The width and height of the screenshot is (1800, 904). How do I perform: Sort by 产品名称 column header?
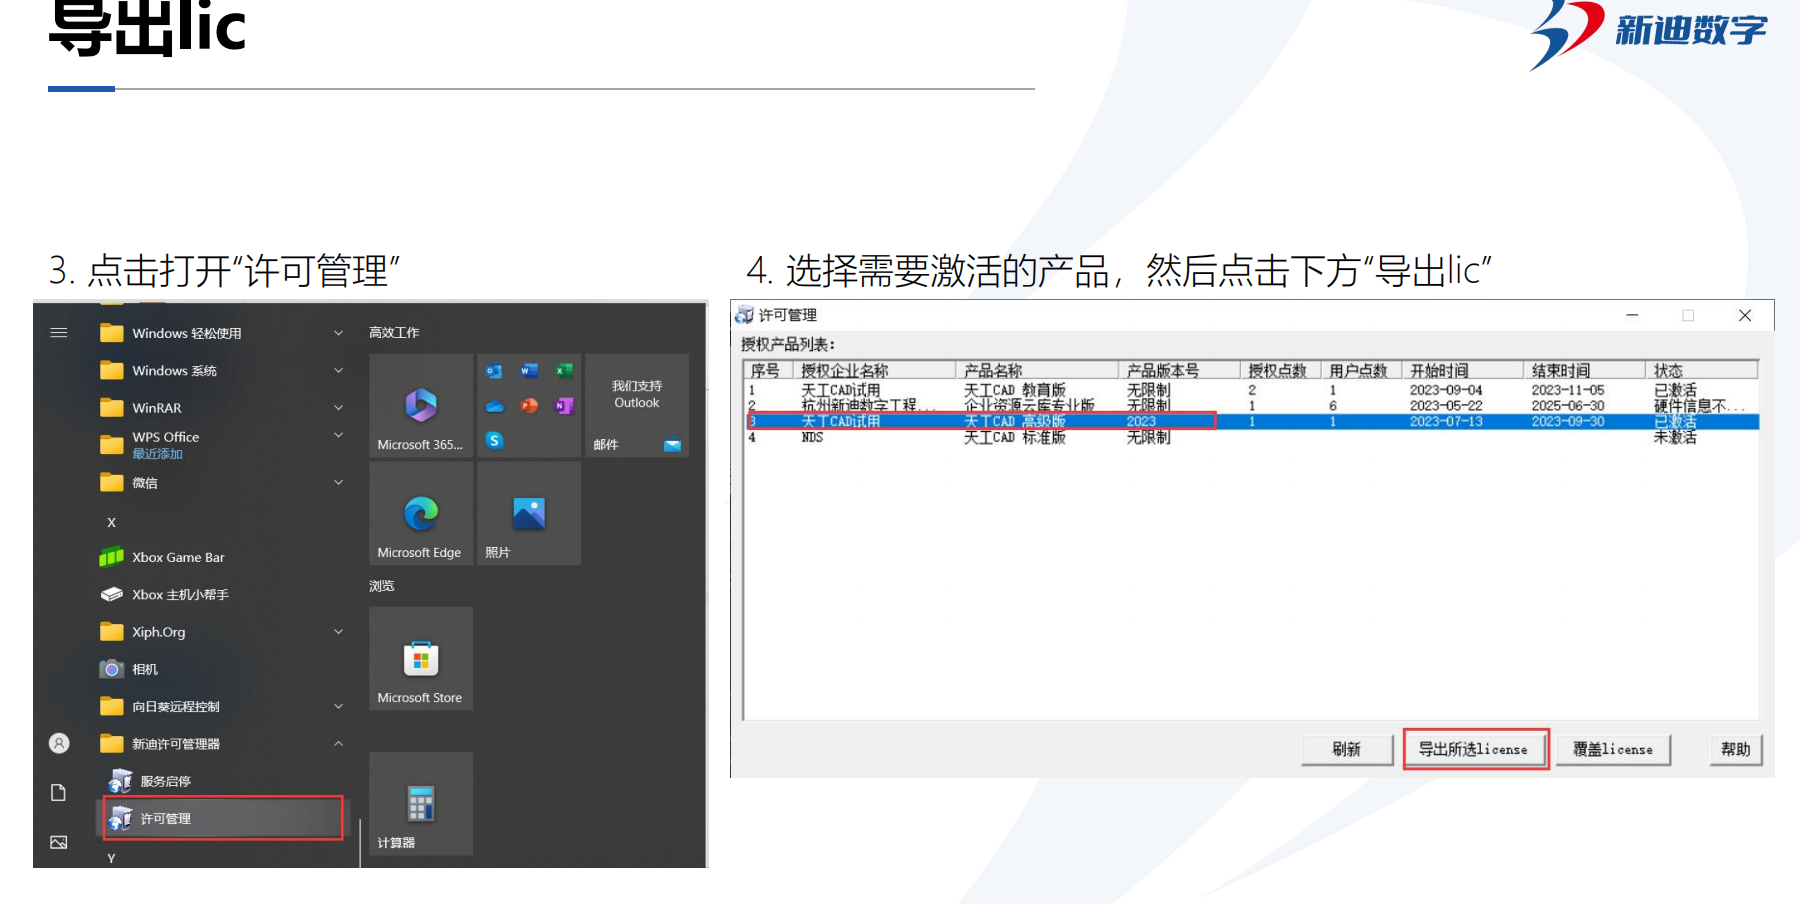[1037, 370]
